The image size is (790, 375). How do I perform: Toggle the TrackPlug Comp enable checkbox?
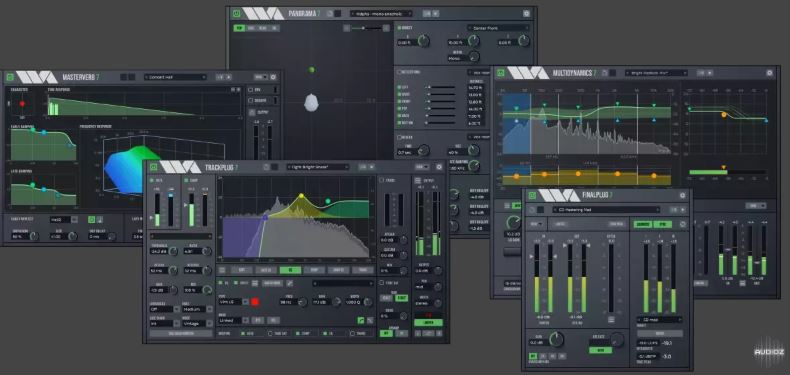click(x=186, y=180)
